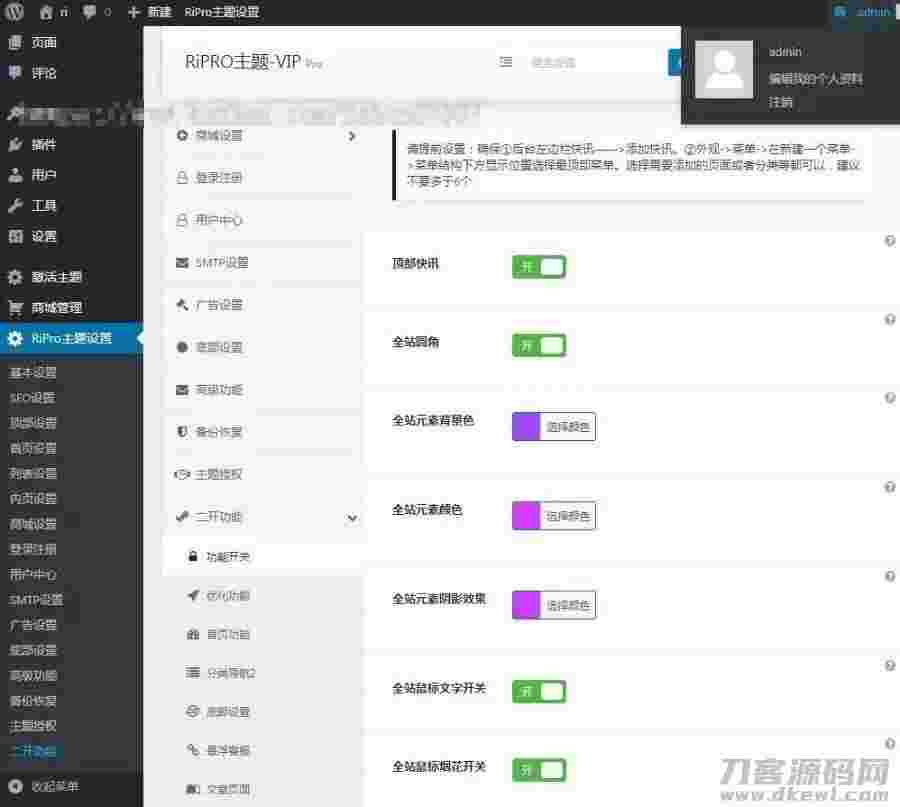
Task: Click the home icon for site ri
Action: click(x=46, y=12)
